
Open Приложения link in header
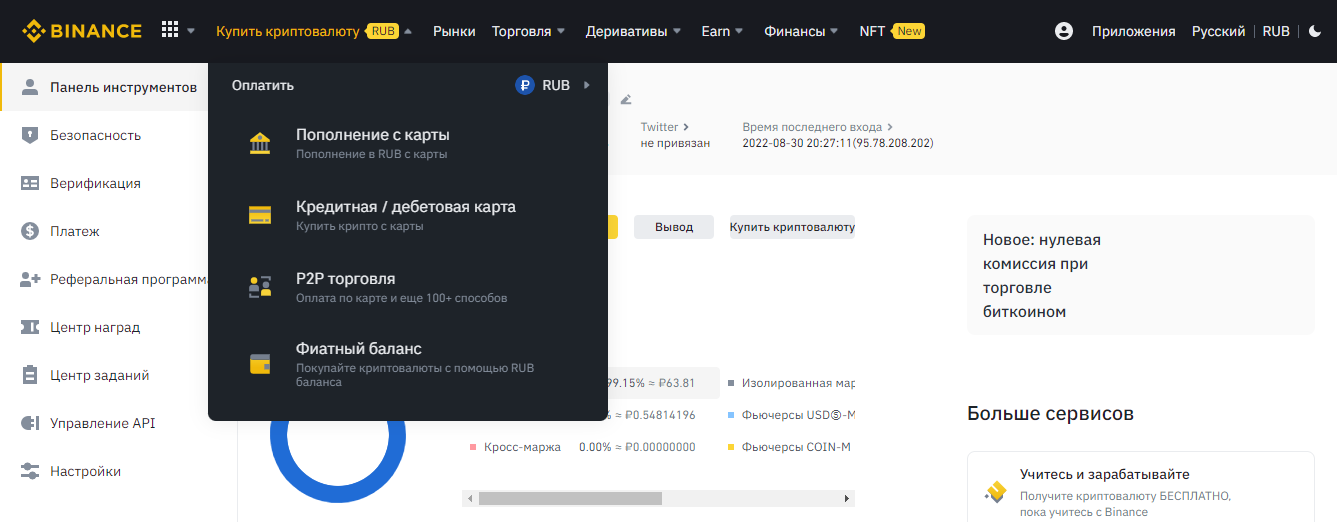1134,31
